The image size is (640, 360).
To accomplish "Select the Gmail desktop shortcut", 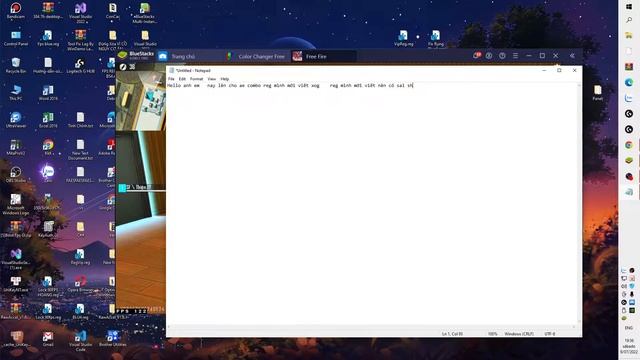I will [48, 339].
